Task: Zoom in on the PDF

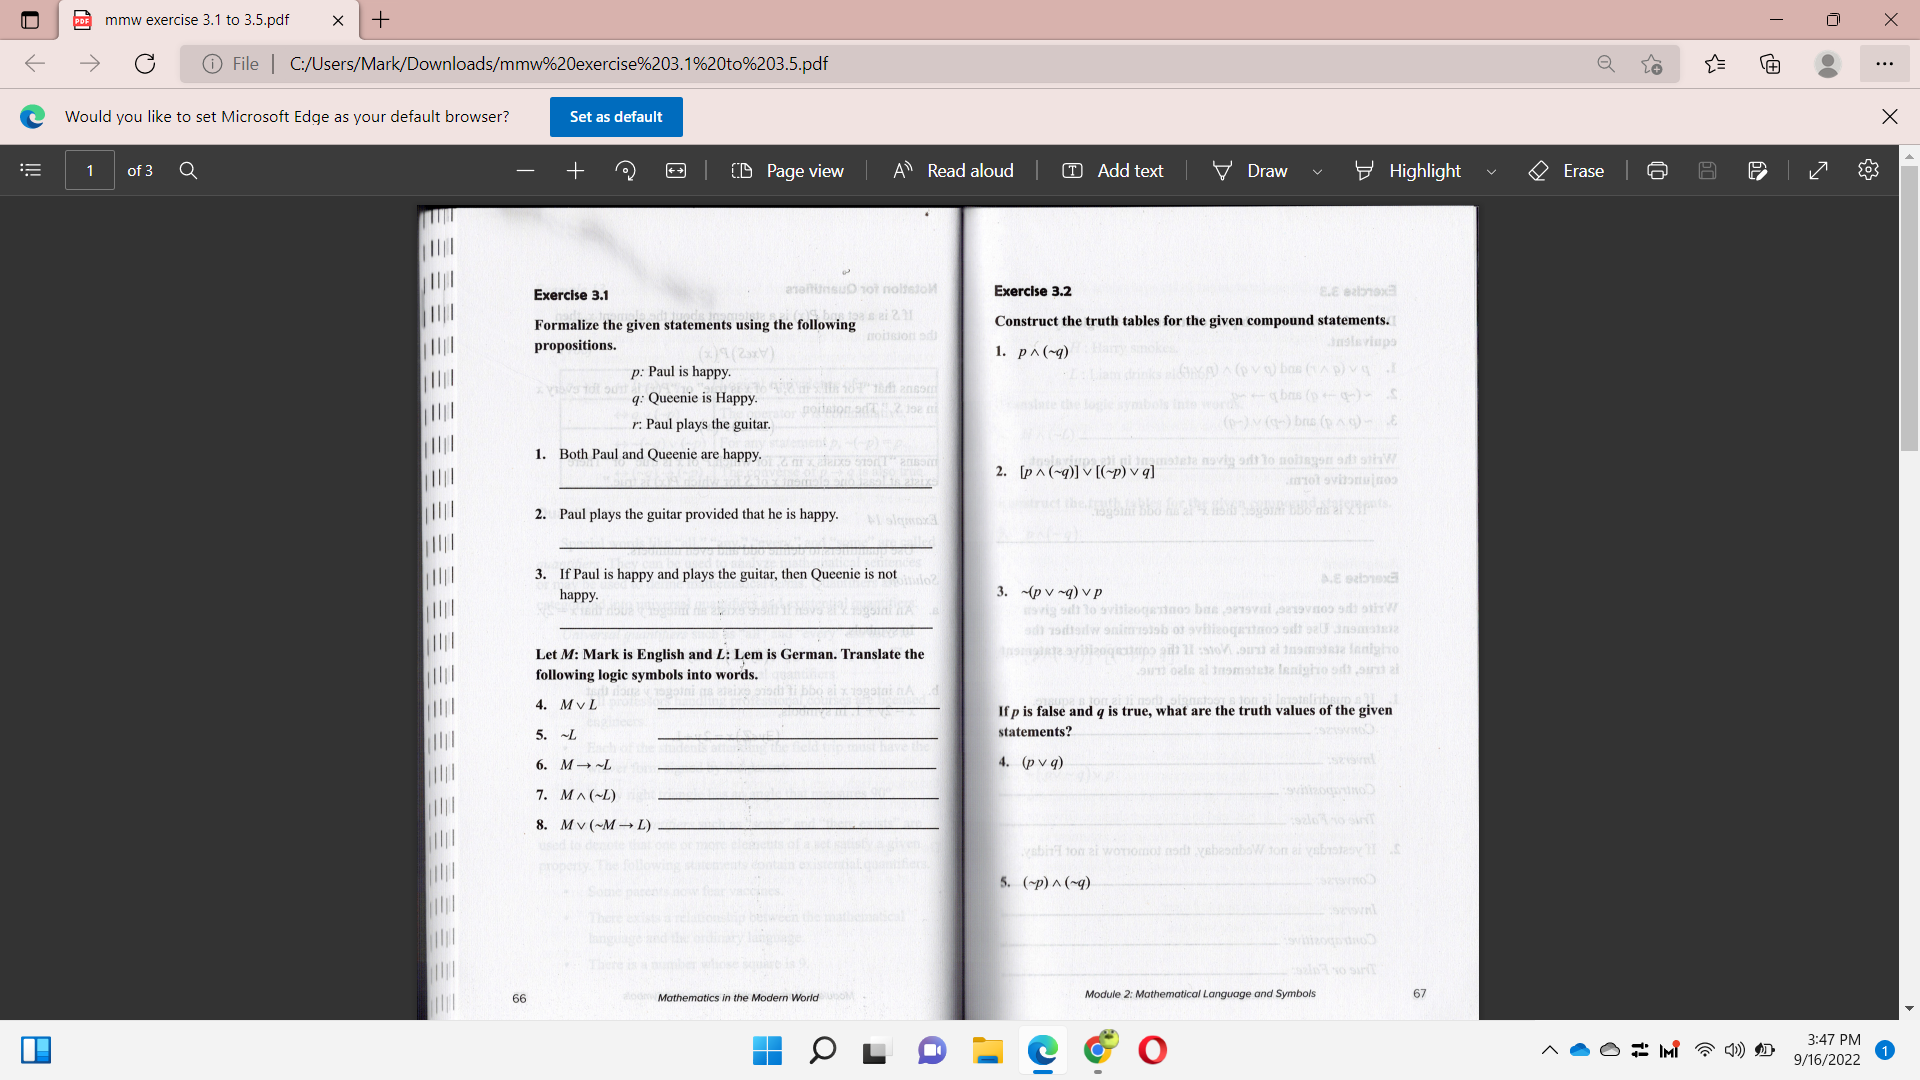Action: [575, 170]
